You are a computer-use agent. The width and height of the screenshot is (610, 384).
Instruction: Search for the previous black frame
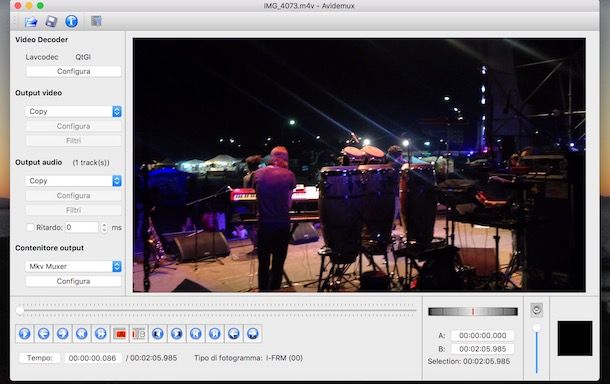[158, 334]
